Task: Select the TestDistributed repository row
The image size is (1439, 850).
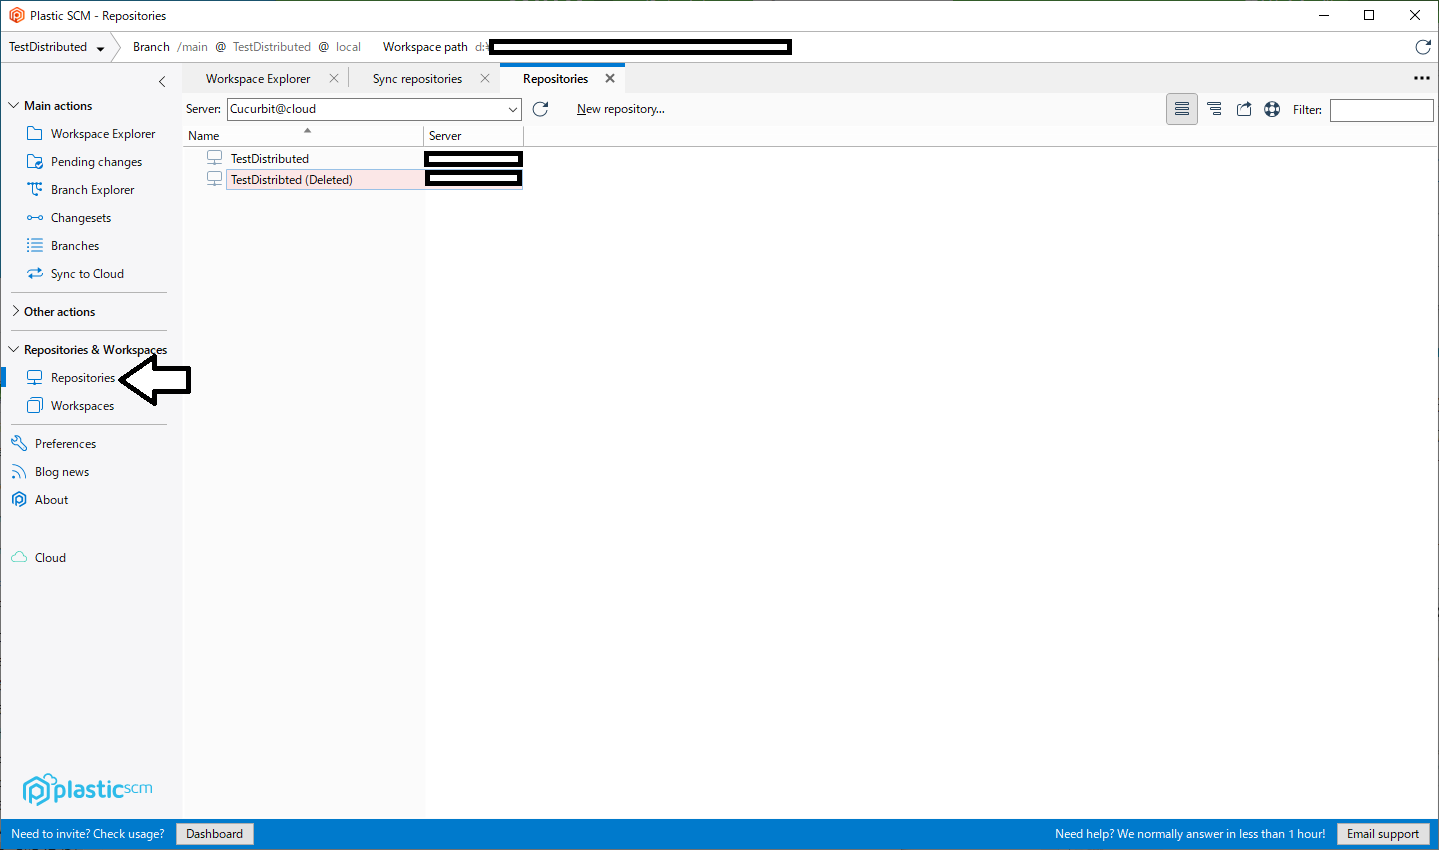Action: [x=353, y=158]
